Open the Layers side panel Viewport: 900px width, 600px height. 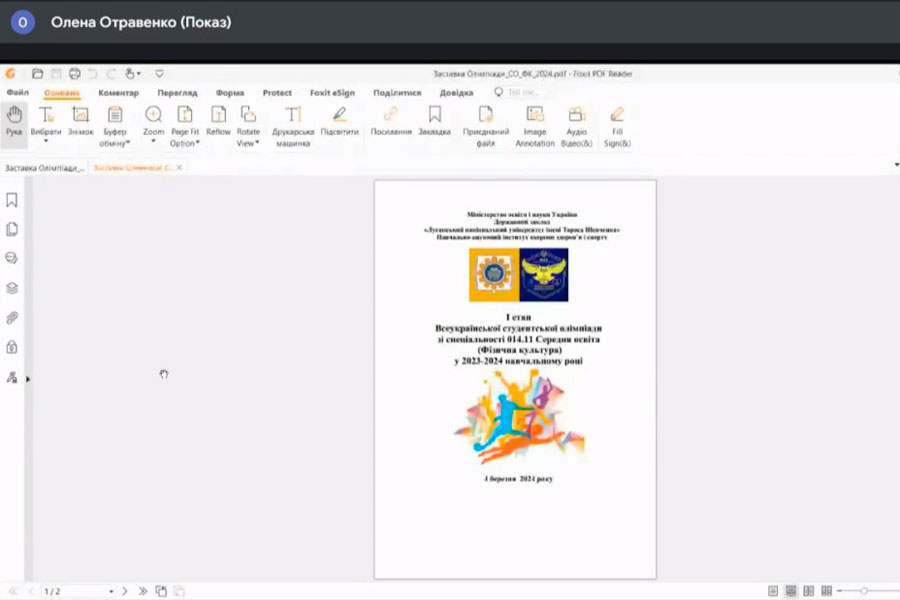[11, 288]
